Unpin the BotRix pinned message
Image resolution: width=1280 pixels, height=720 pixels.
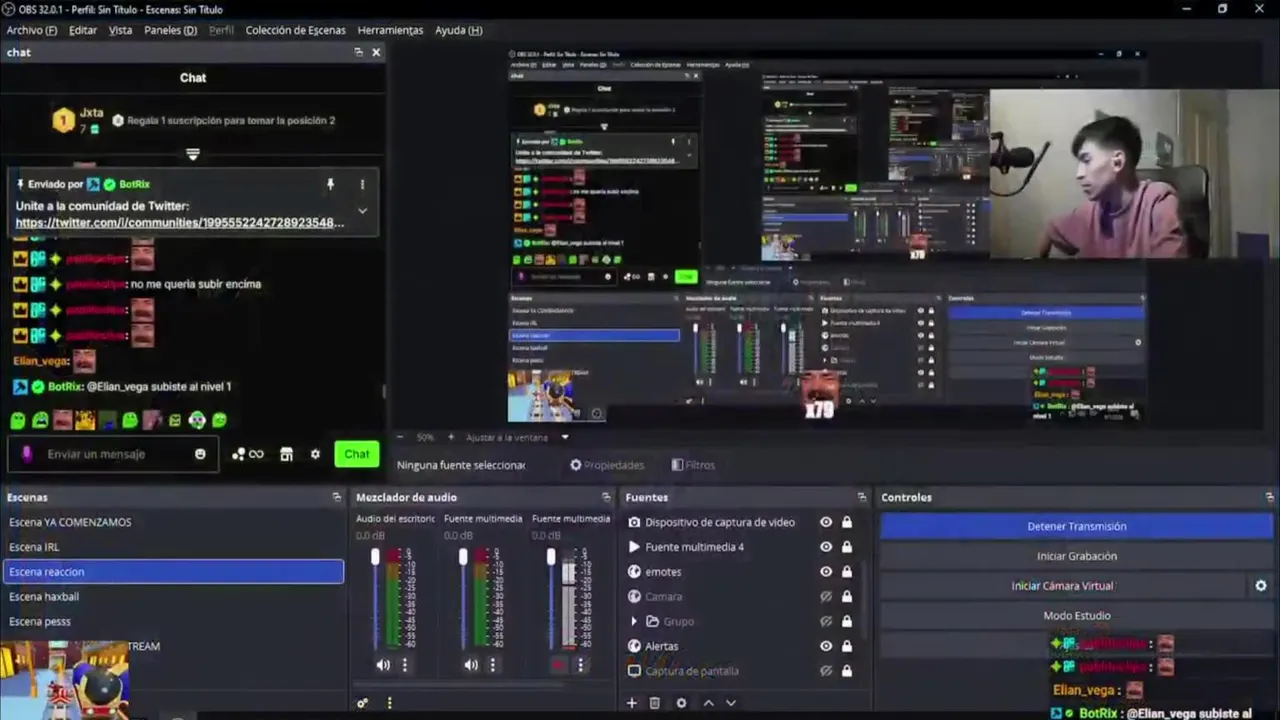pos(330,184)
